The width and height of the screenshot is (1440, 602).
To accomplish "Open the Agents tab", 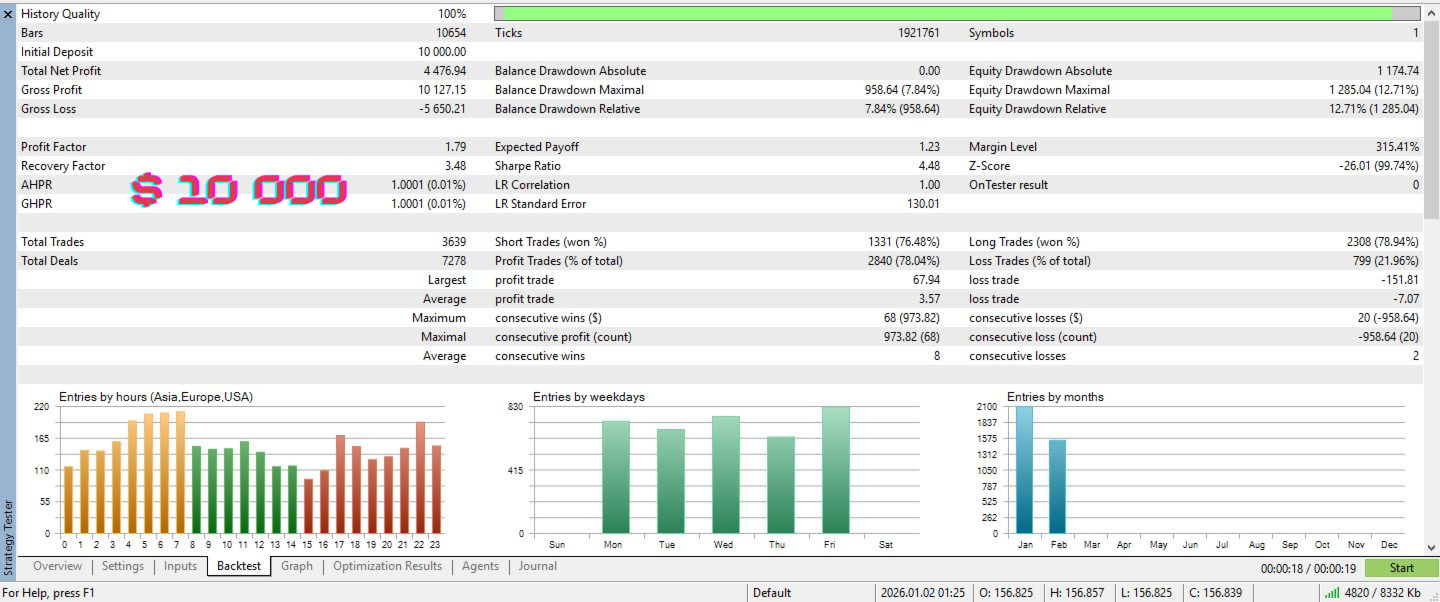I will tap(480, 566).
